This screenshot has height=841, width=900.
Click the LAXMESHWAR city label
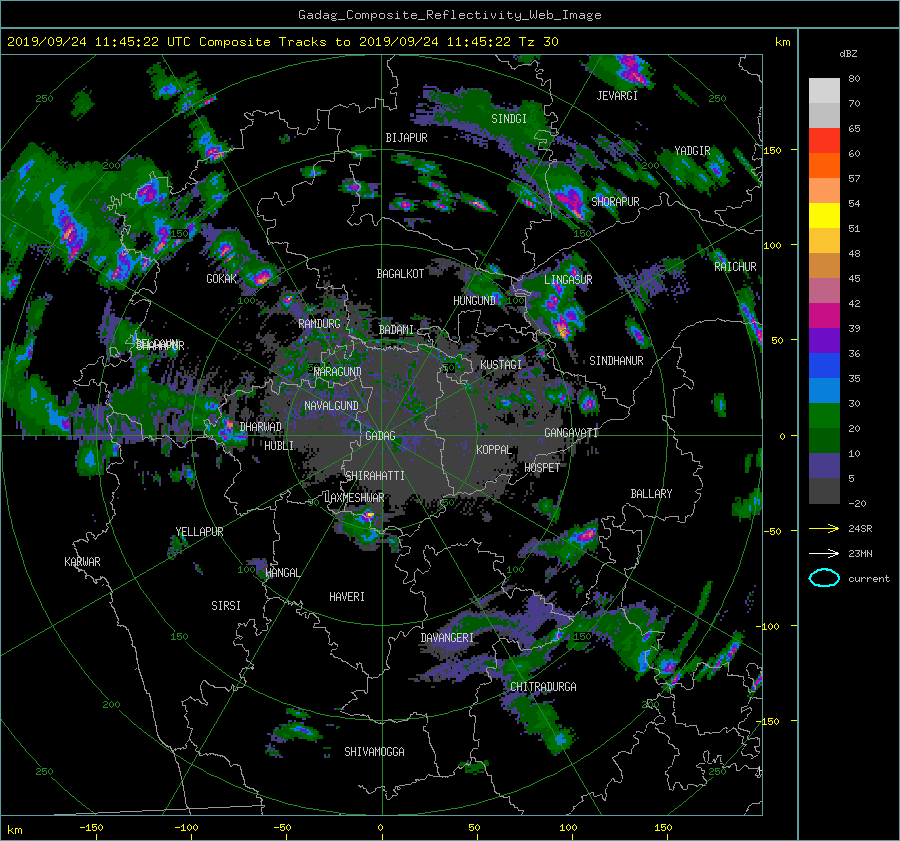pyautogui.click(x=354, y=498)
